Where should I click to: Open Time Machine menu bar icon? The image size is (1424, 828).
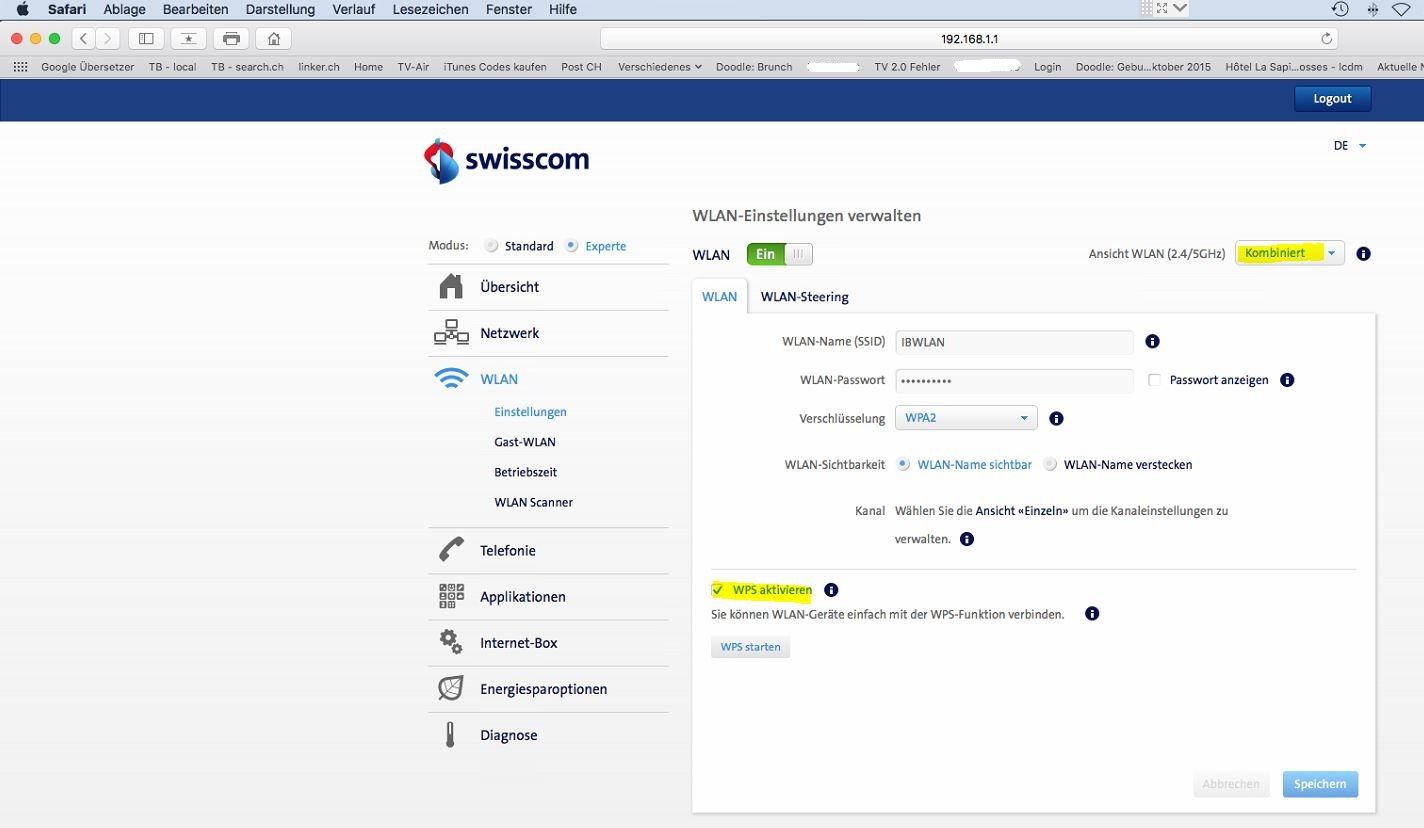[x=1340, y=9]
